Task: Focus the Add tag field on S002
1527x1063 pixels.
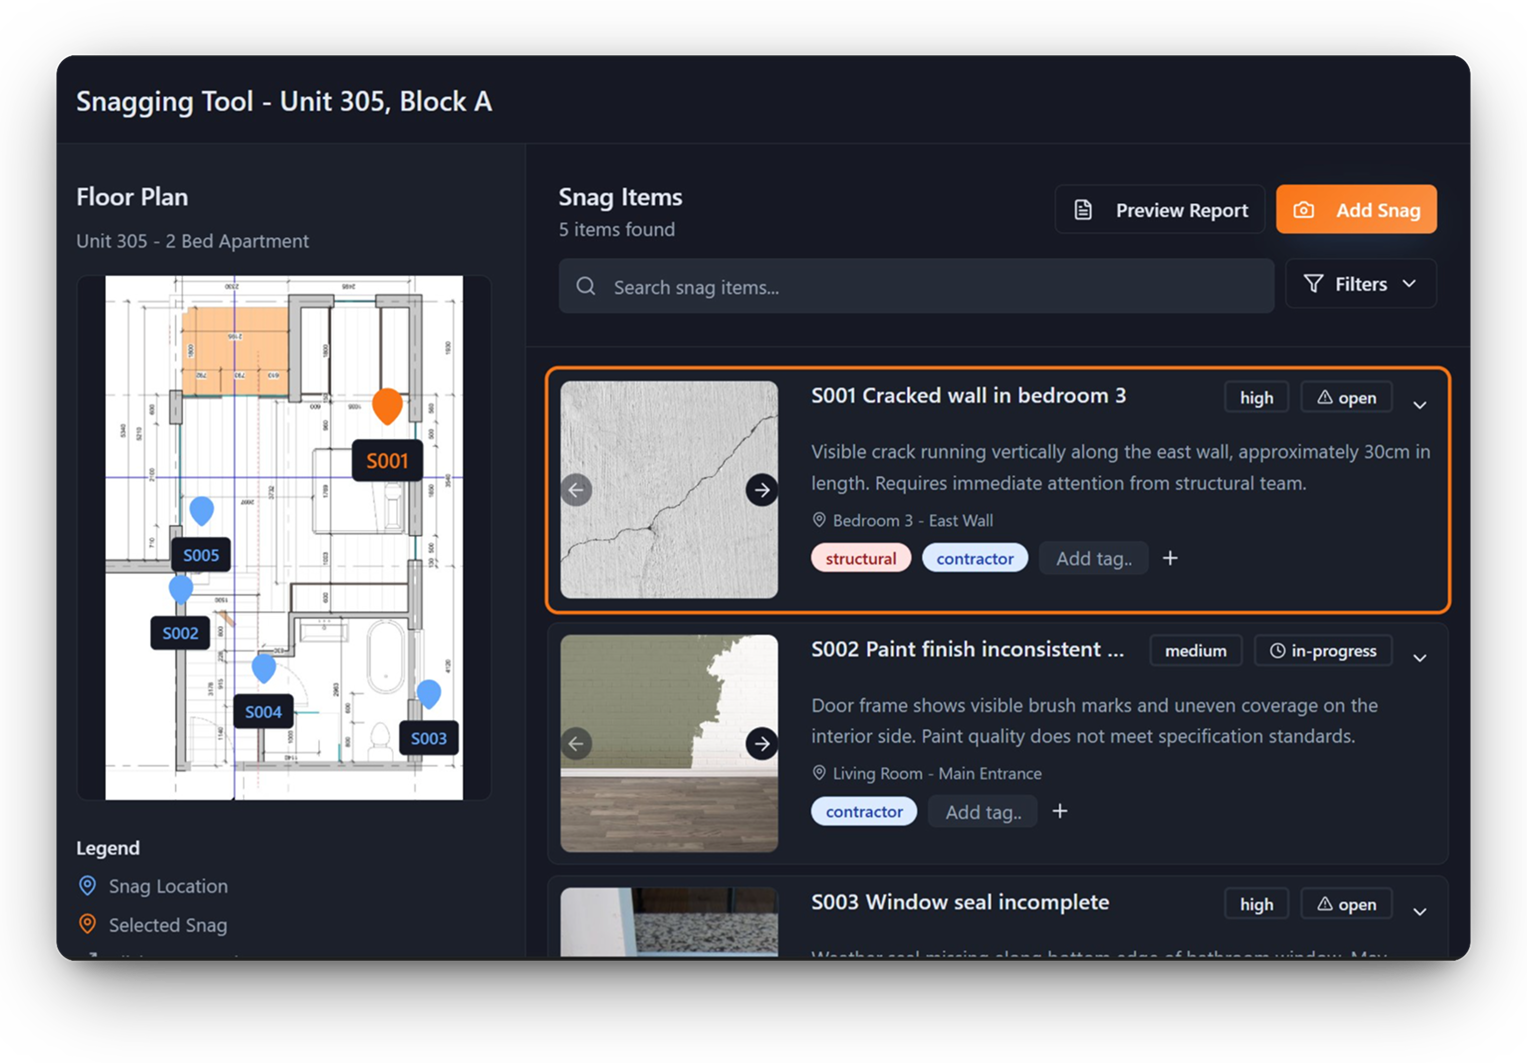Action: tap(983, 812)
